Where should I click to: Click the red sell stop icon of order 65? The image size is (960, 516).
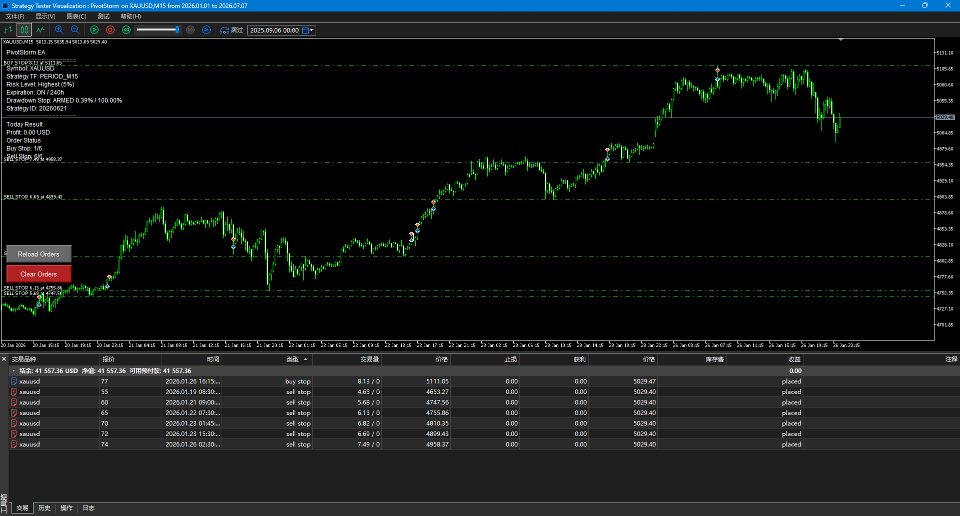14,413
